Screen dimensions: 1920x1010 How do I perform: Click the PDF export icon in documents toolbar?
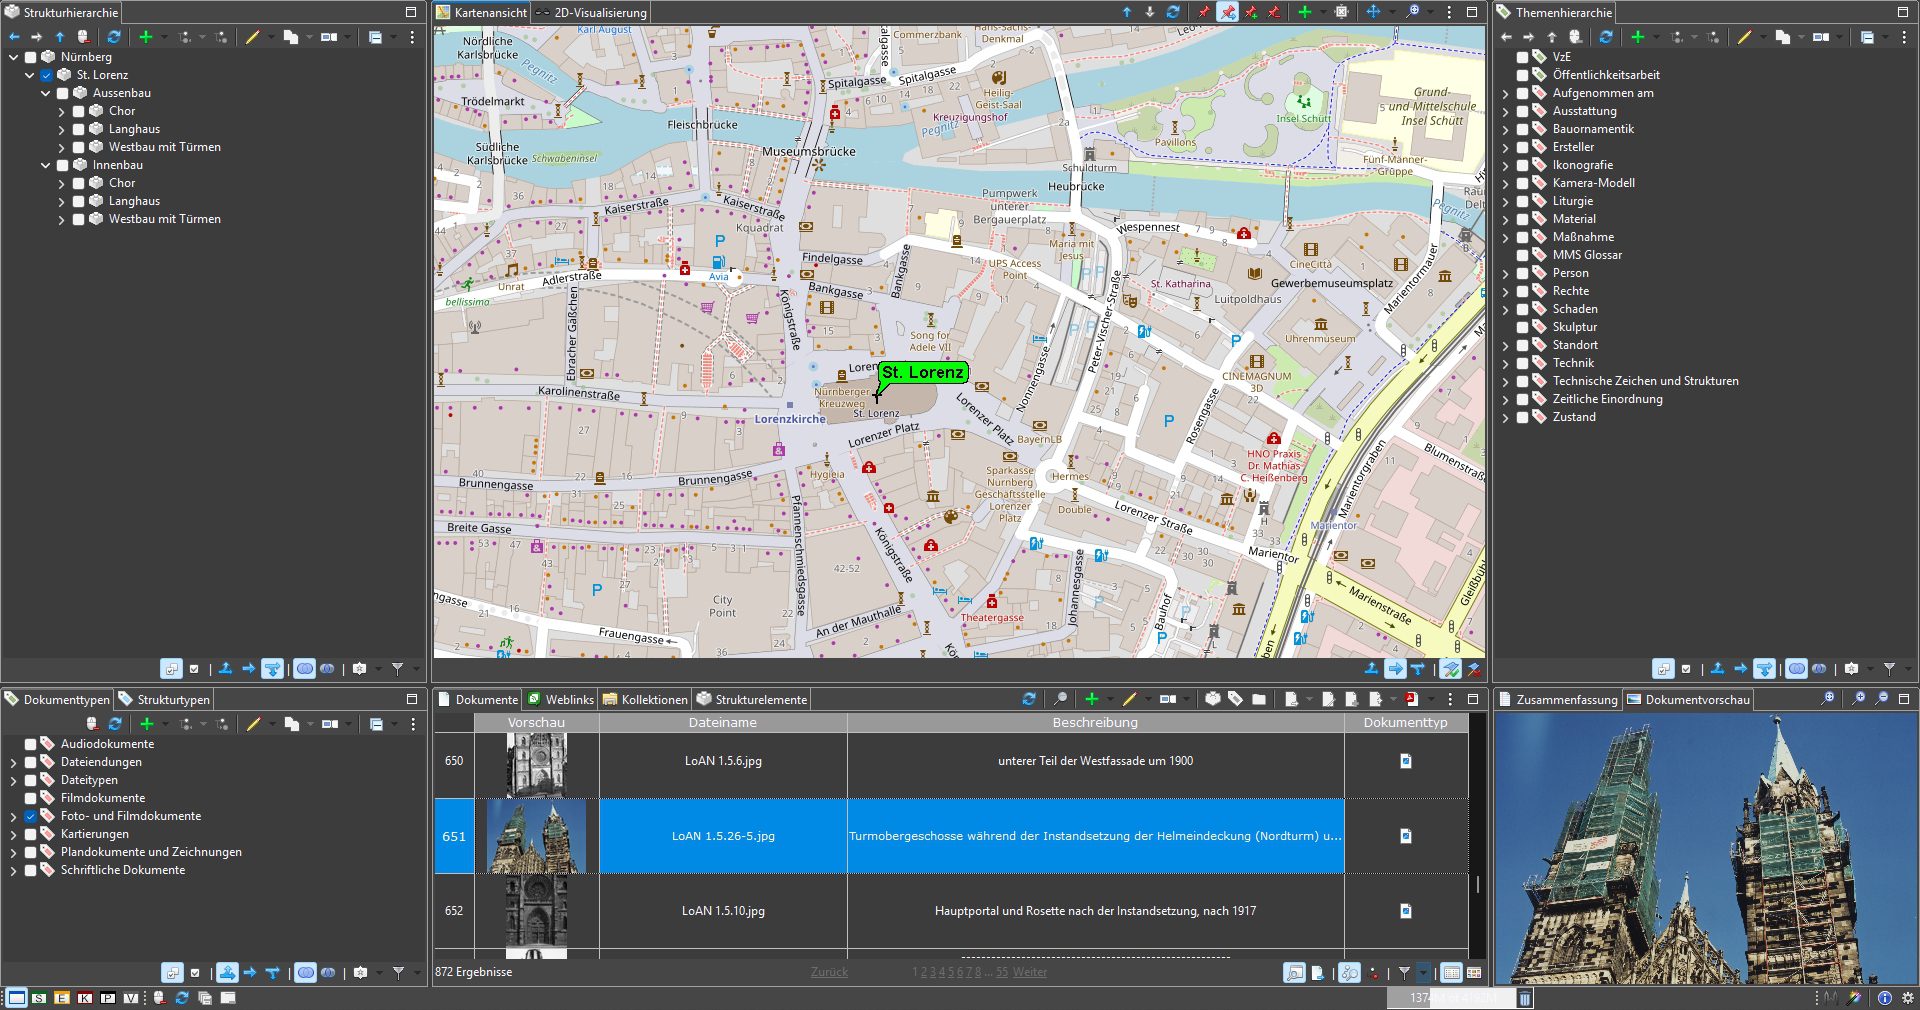pyautogui.click(x=1411, y=699)
